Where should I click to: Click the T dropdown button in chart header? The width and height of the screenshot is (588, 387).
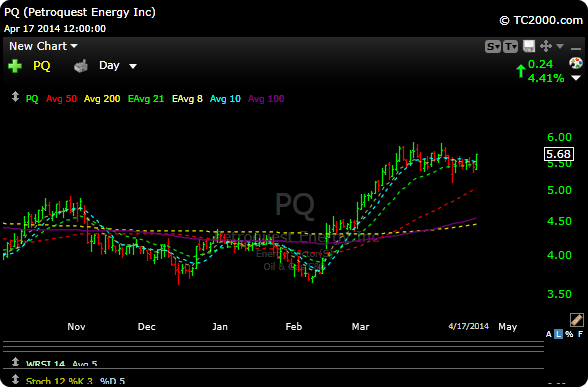(x=510, y=46)
